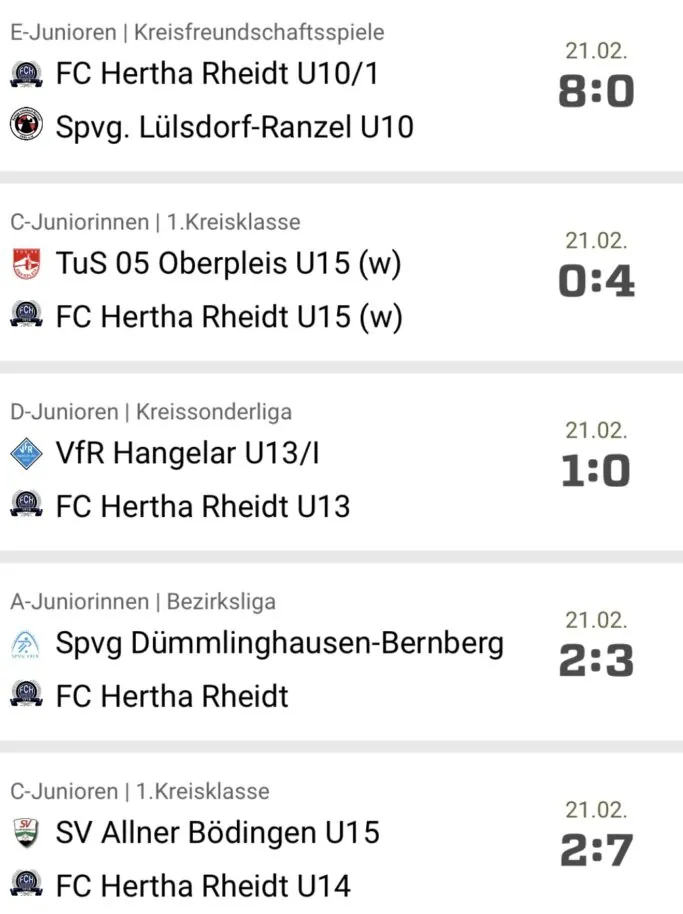This screenshot has width=683, height=914.
Task: Click the FC Hertha Rheidt U14 crest
Action: [x=26, y=885]
